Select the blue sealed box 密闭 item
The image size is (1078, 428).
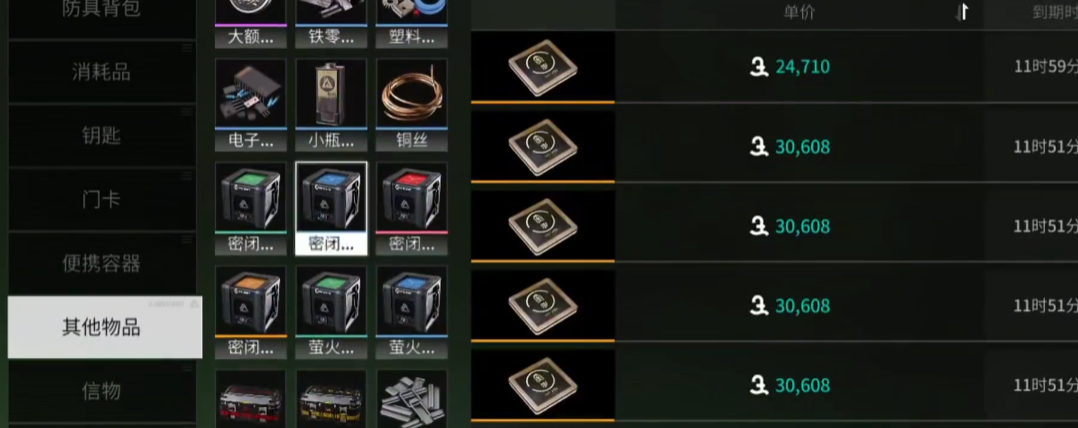click(x=331, y=209)
